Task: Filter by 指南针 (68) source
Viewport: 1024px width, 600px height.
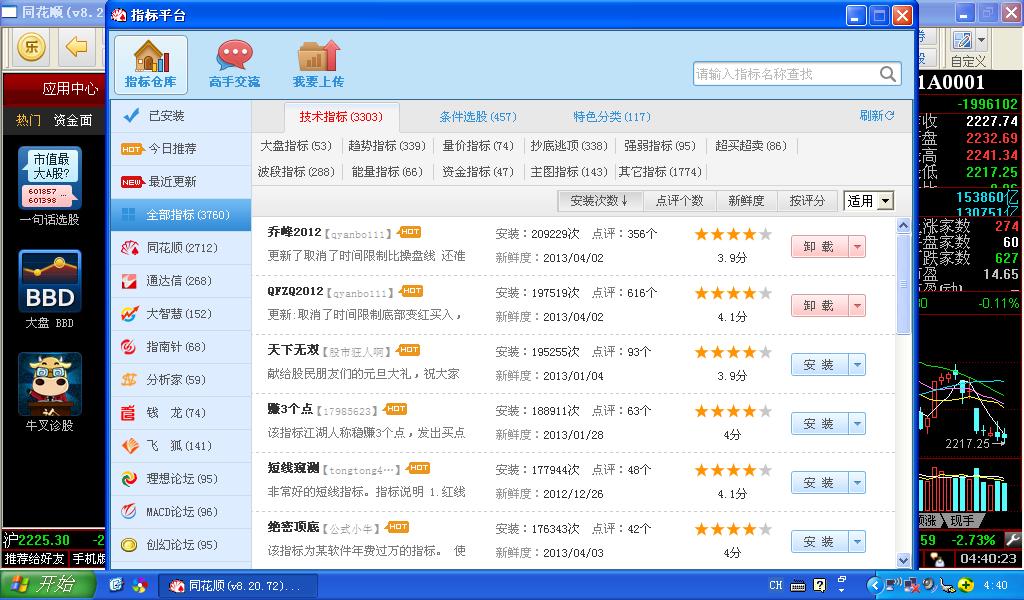Action: pyautogui.click(x=181, y=347)
